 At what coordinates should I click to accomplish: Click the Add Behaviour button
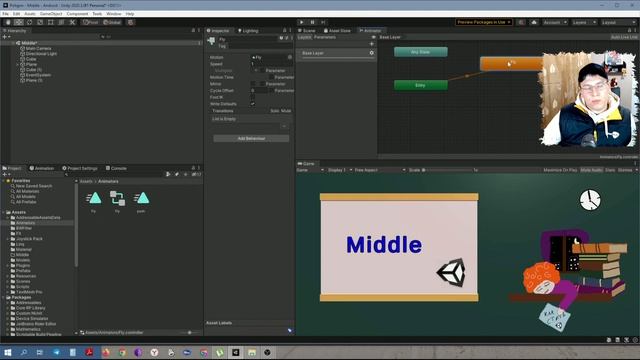pos(251,139)
